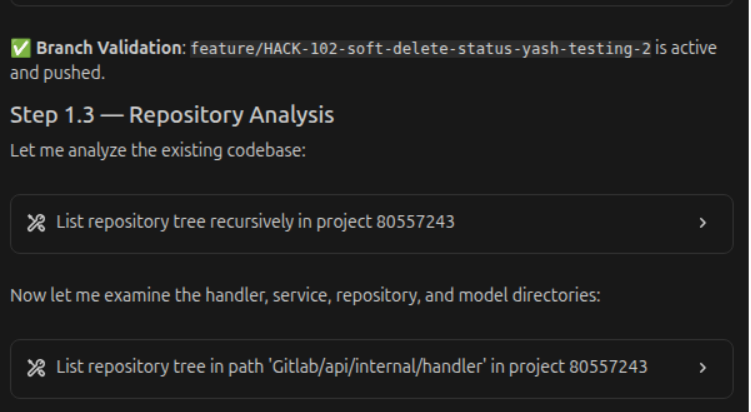Click the tools icon in the recursive tree card

[35, 222]
